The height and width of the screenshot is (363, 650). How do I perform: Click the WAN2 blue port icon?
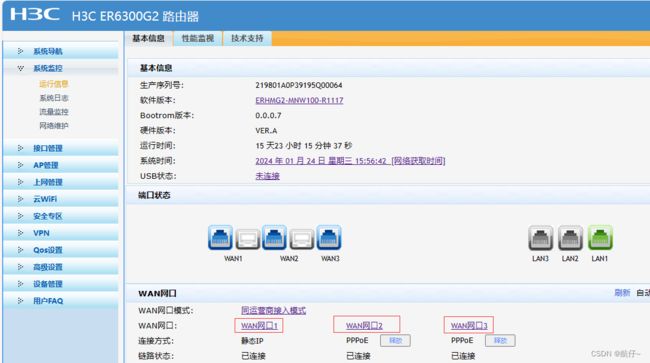[x=274, y=237]
